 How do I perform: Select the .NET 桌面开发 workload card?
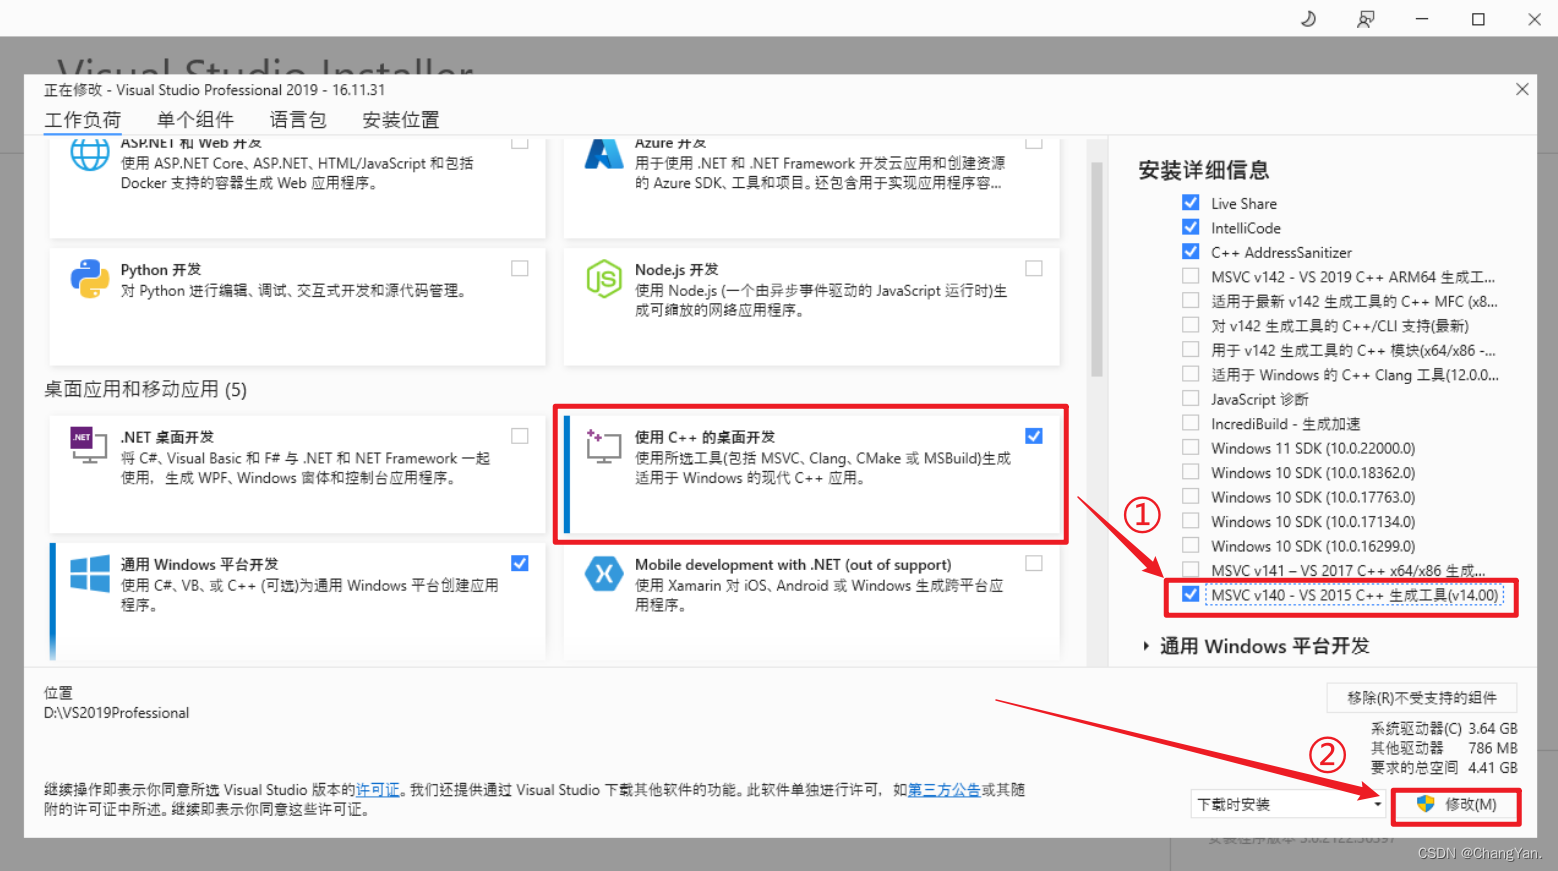coord(297,474)
